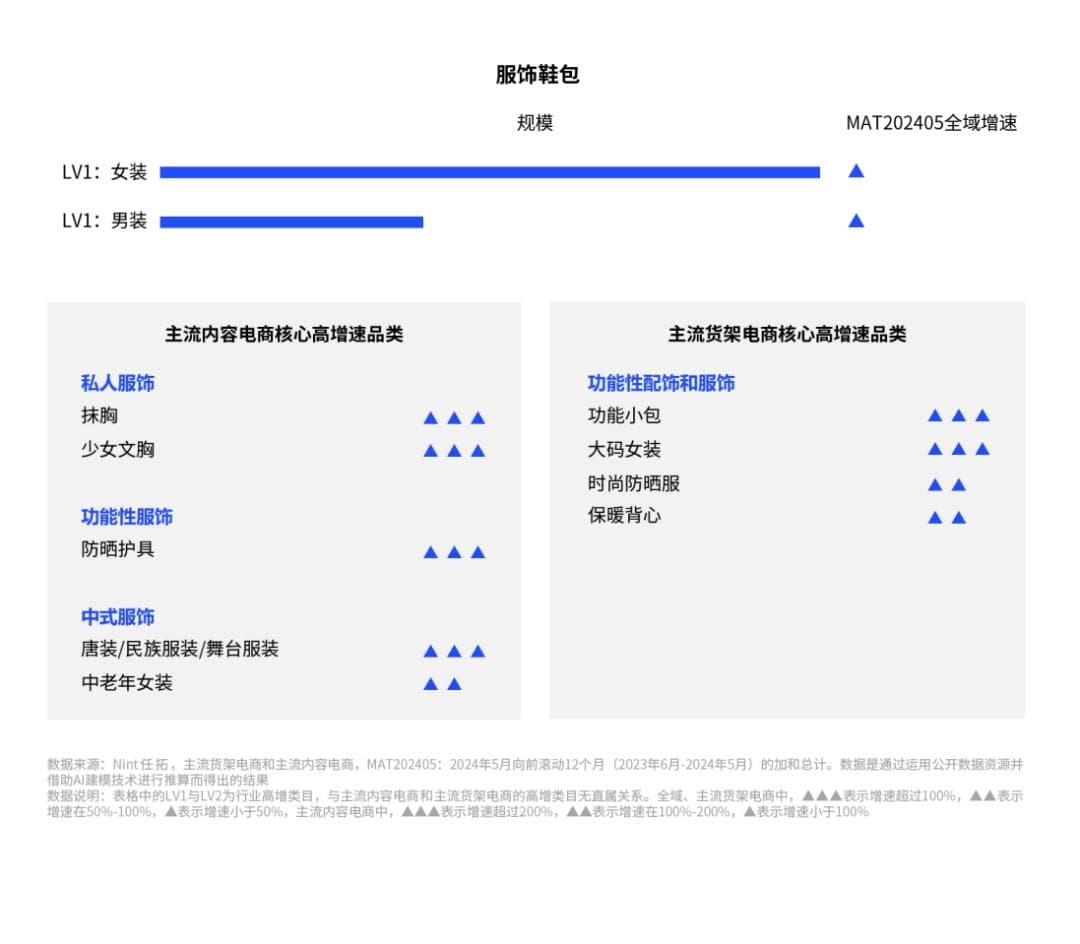Click the double triangles next to 时尚防晒服
The image size is (1080, 944).
(946, 485)
